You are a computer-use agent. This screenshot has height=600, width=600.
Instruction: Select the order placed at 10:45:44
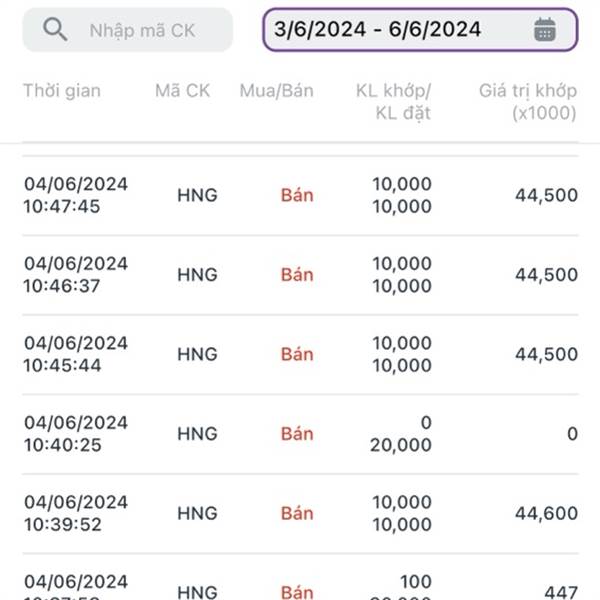coord(300,354)
